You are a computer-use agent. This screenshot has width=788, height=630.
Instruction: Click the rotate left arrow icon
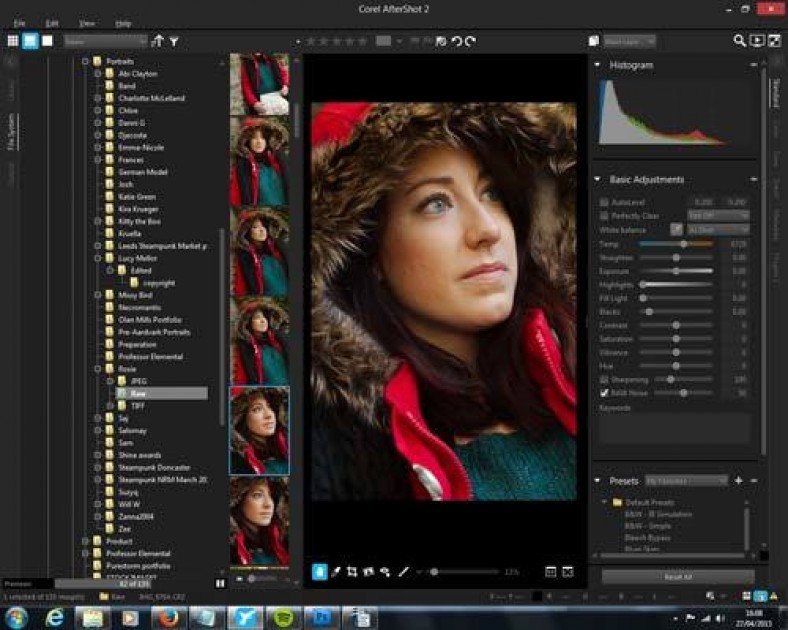pyautogui.click(x=456, y=41)
